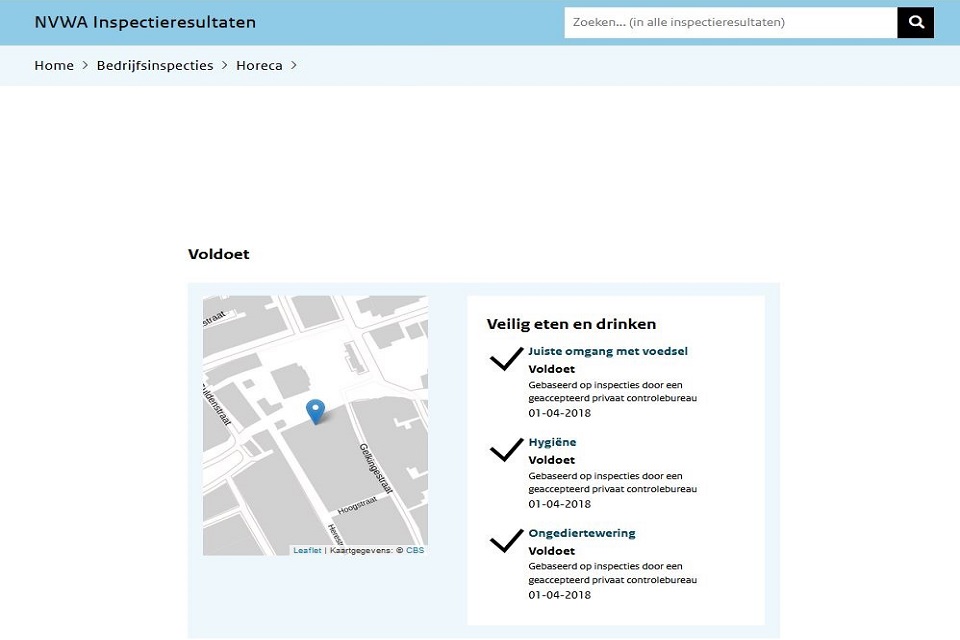
Task: Click the Veilig eten en drinken heading
Action: 571,324
